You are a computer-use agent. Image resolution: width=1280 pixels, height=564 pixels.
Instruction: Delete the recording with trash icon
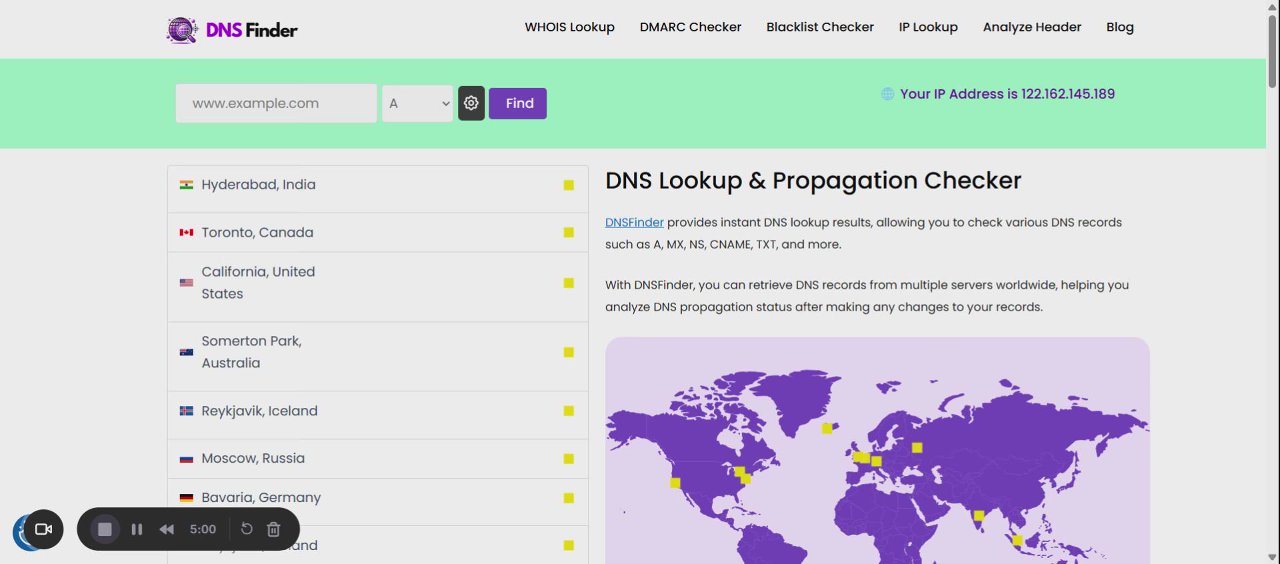point(274,529)
